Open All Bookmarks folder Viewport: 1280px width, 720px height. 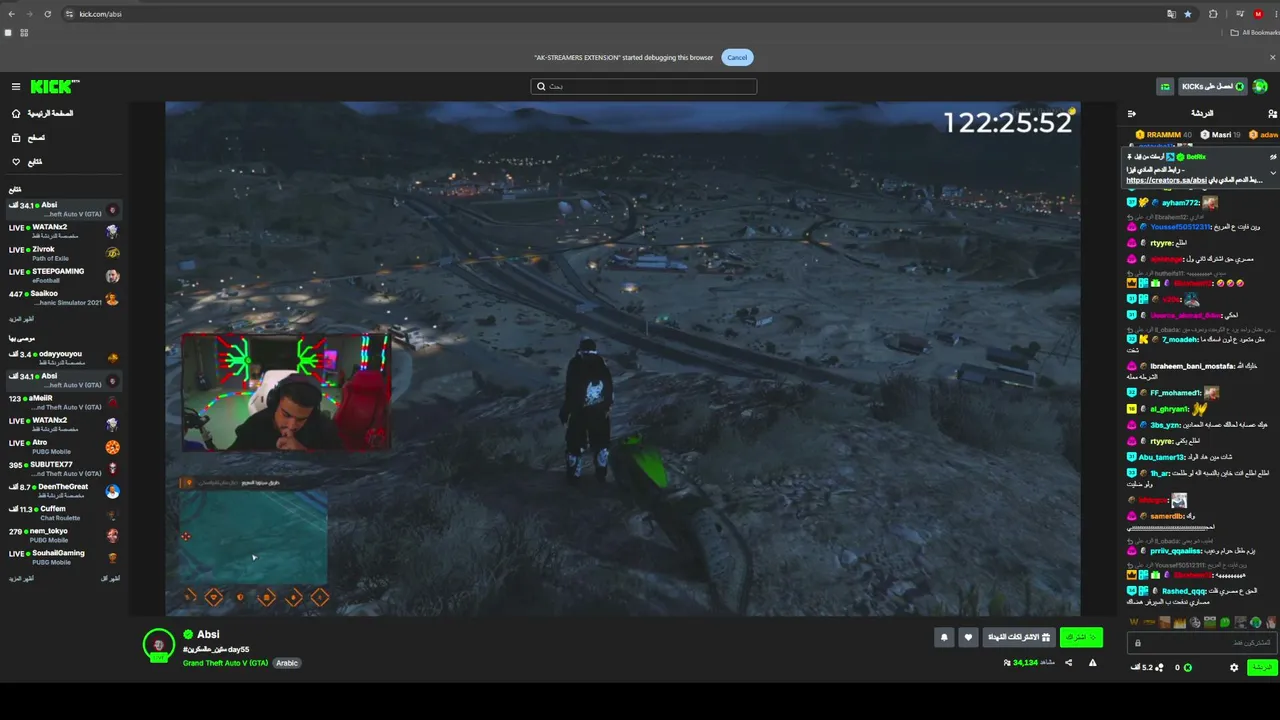pos(1255,33)
